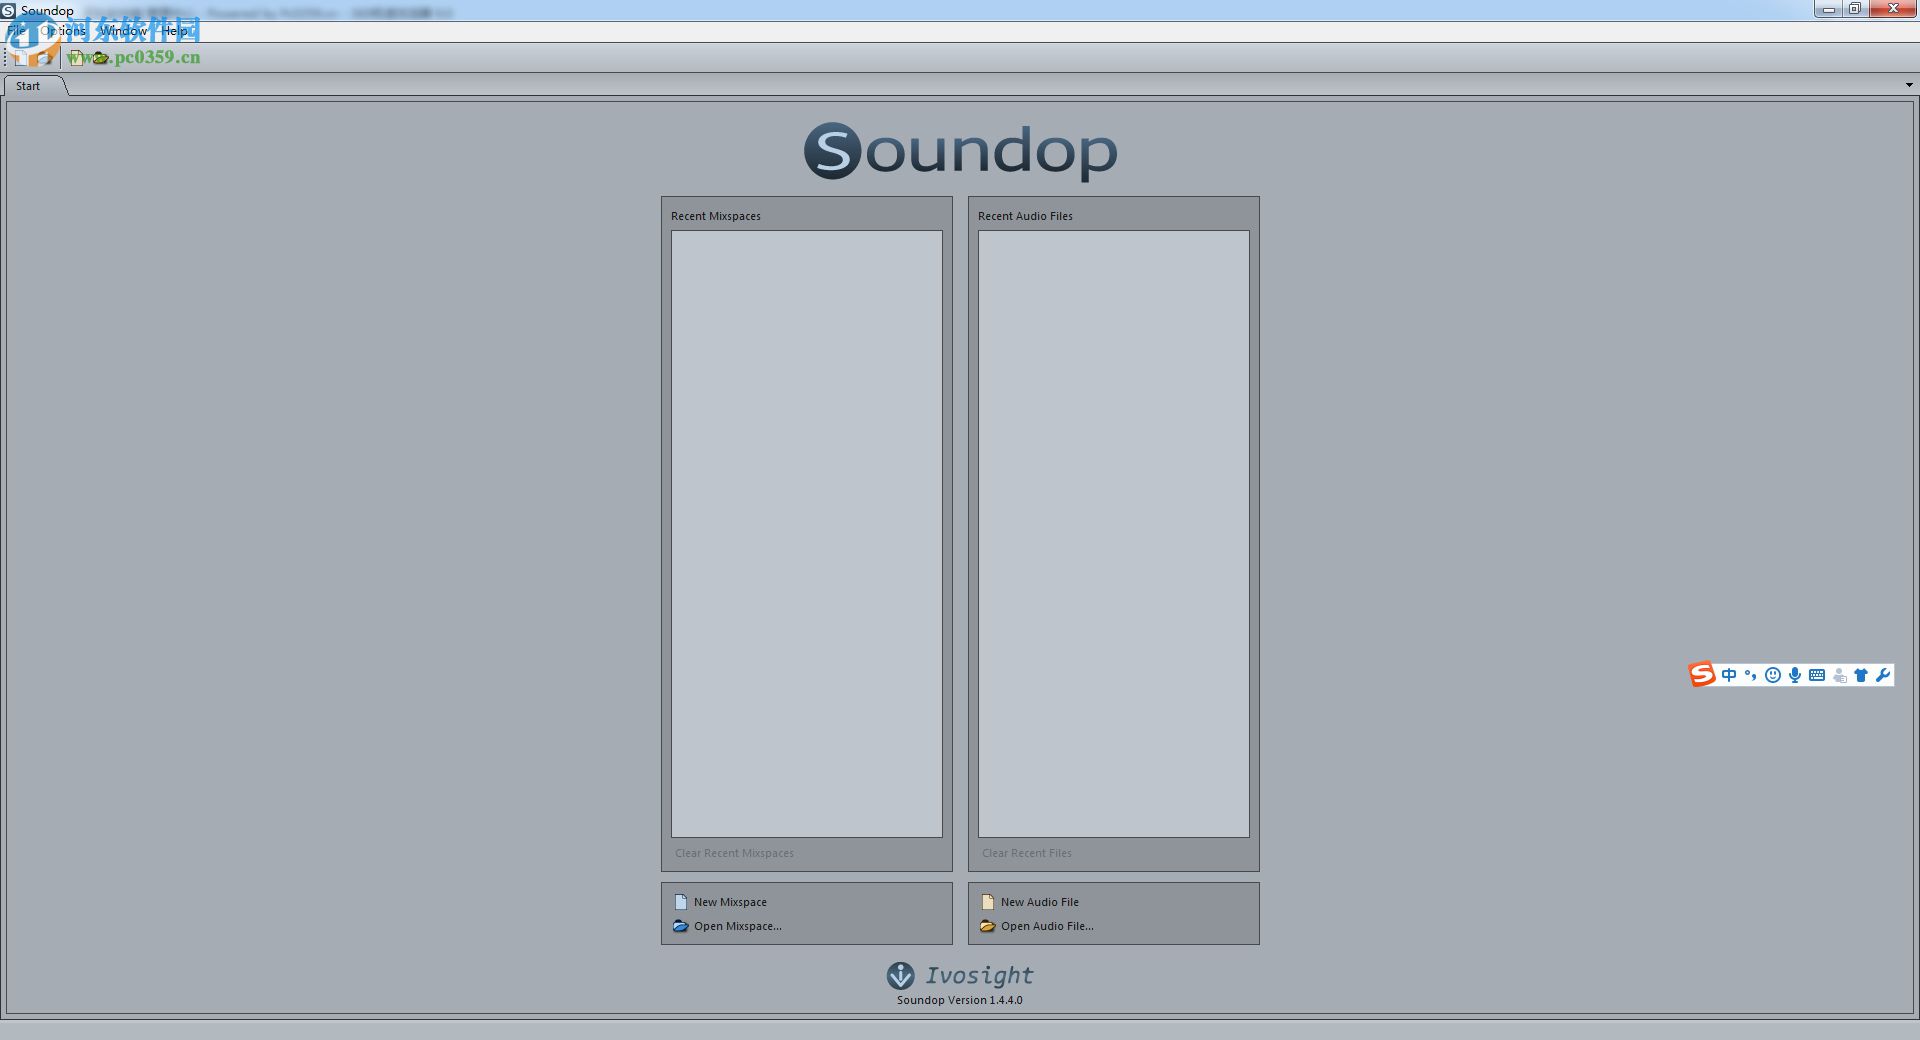Open the Help menu
Viewport: 1920px width, 1040px height.
click(x=175, y=31)
